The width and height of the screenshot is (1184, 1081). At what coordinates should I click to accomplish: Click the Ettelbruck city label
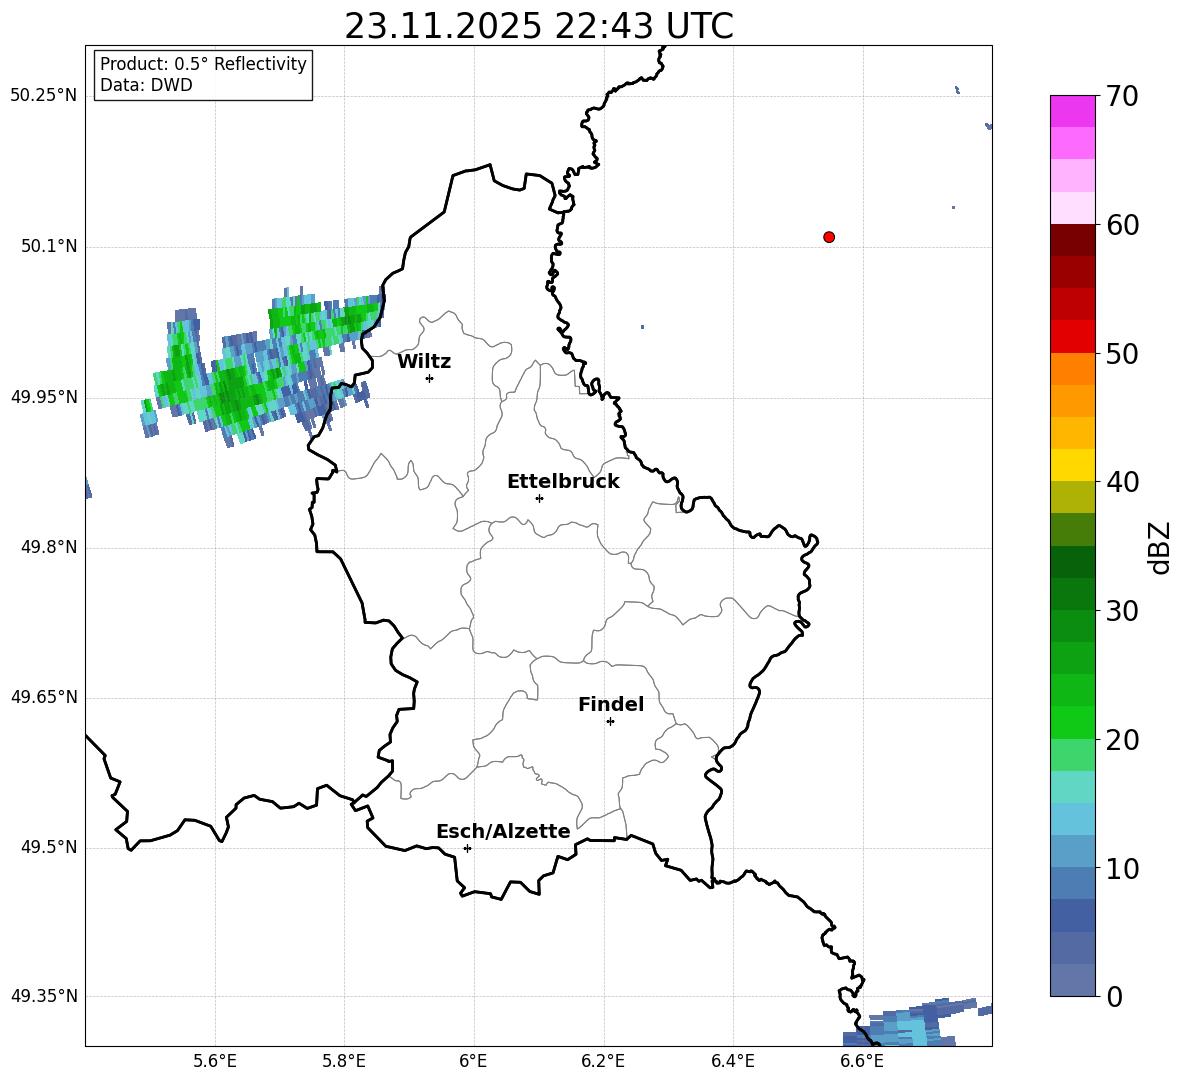tap(563, 482)
